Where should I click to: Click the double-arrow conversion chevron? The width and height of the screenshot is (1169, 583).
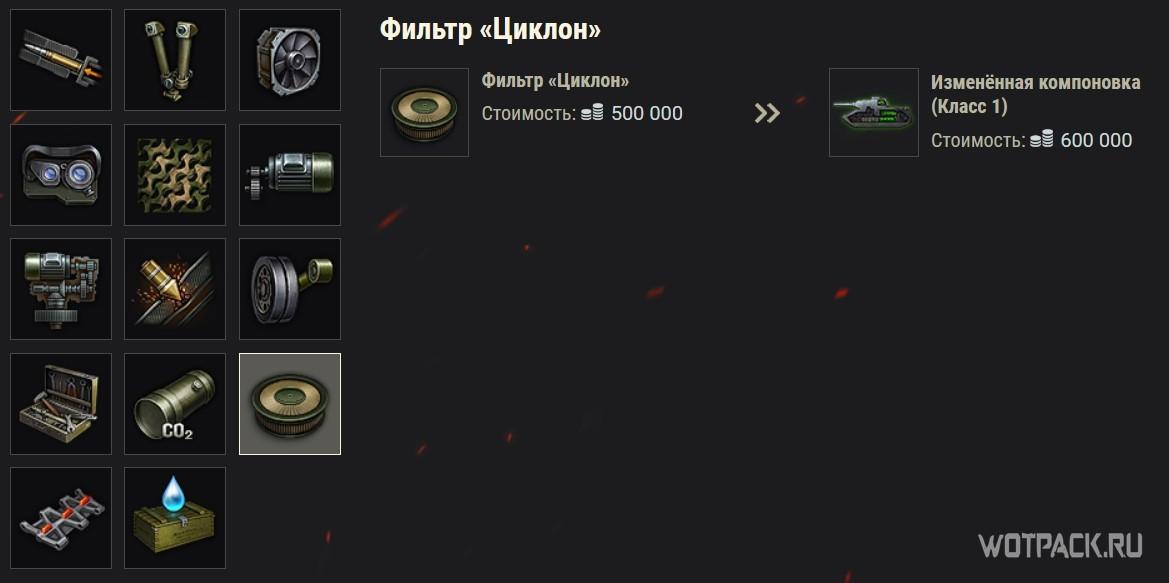click(767, 113)
